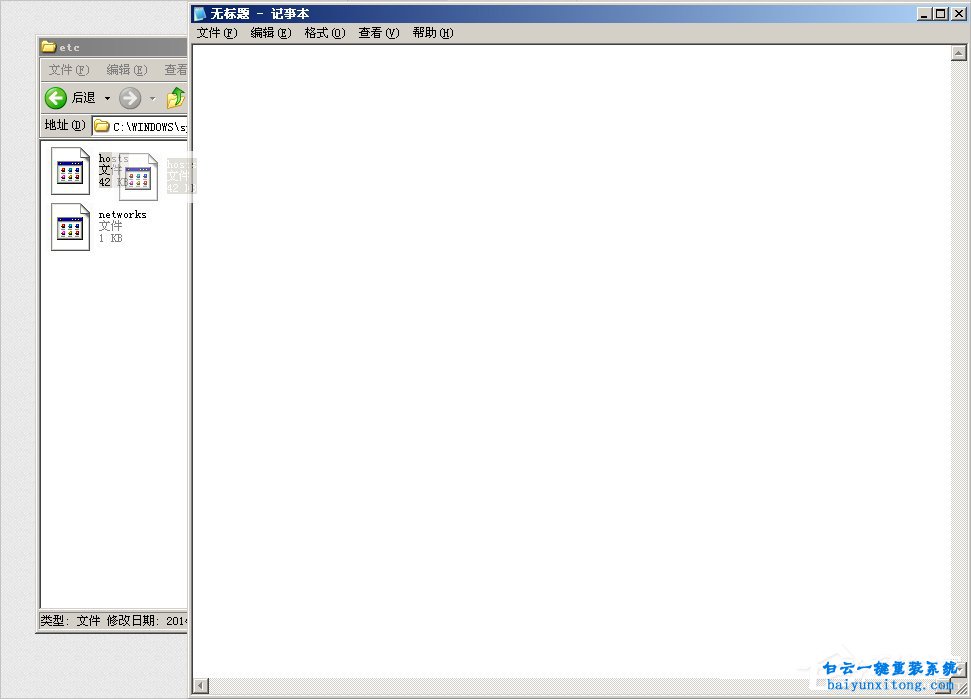Click the Notepad icon in the title bar
Viewport: 971px width, 699px height.
pos(200,14)
